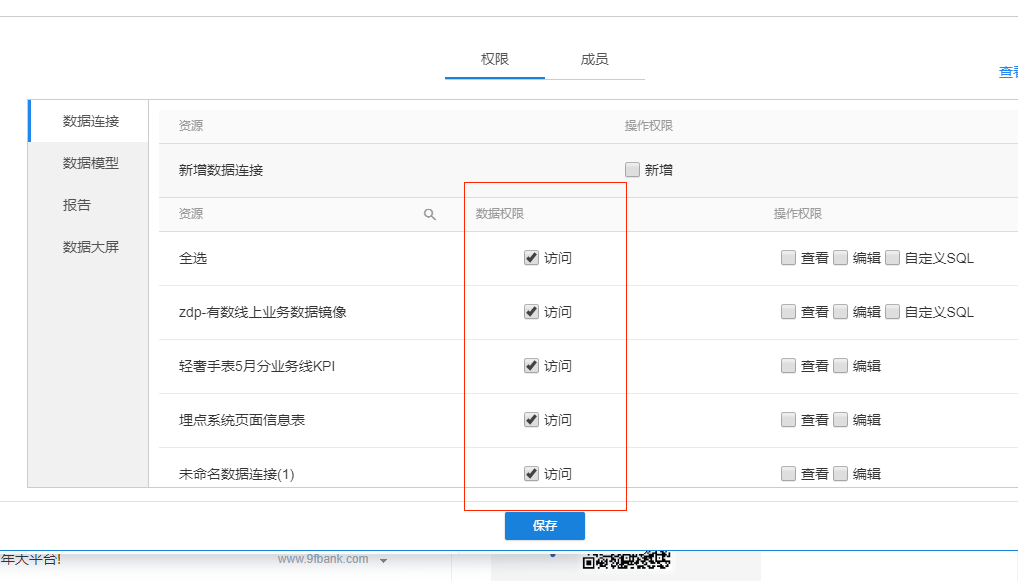Check 编辑 for 埋点系统页面信息表

(x=841, y=420)
